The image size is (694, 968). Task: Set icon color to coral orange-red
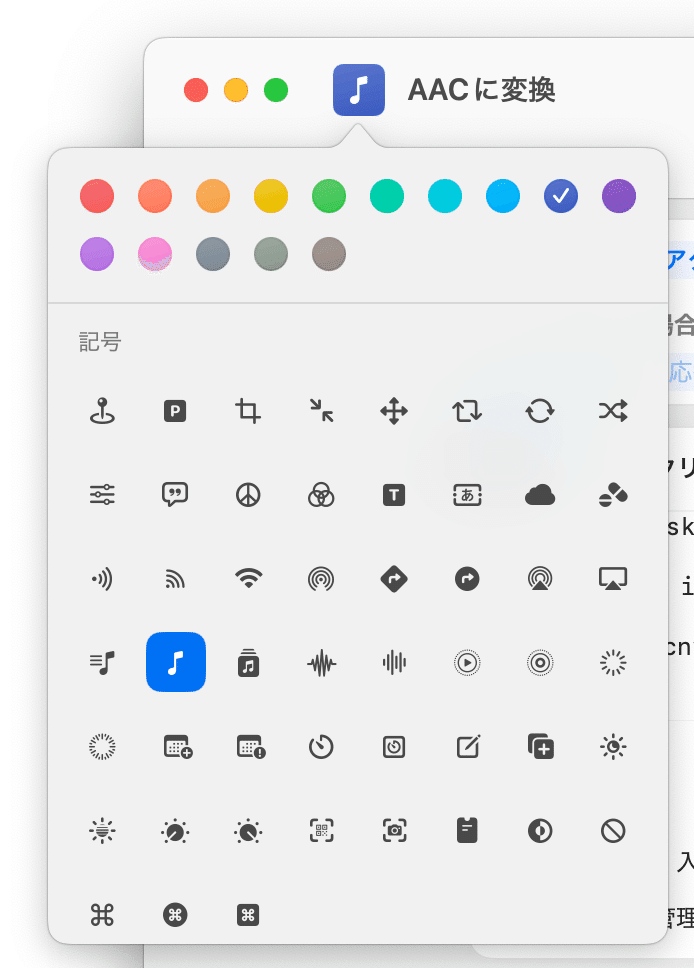pyautogui.click(x=155, y=196)
